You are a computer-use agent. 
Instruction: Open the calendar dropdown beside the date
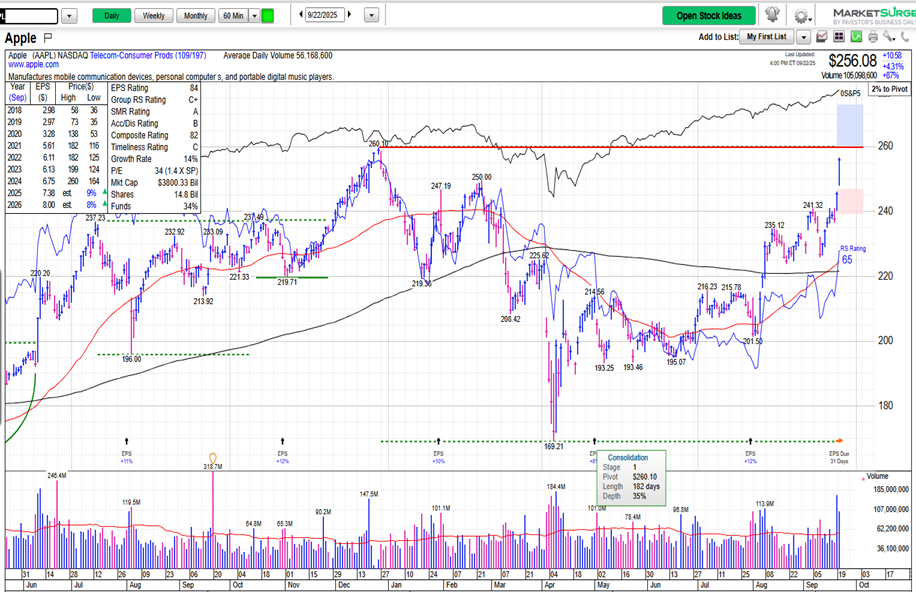[372, 16]
